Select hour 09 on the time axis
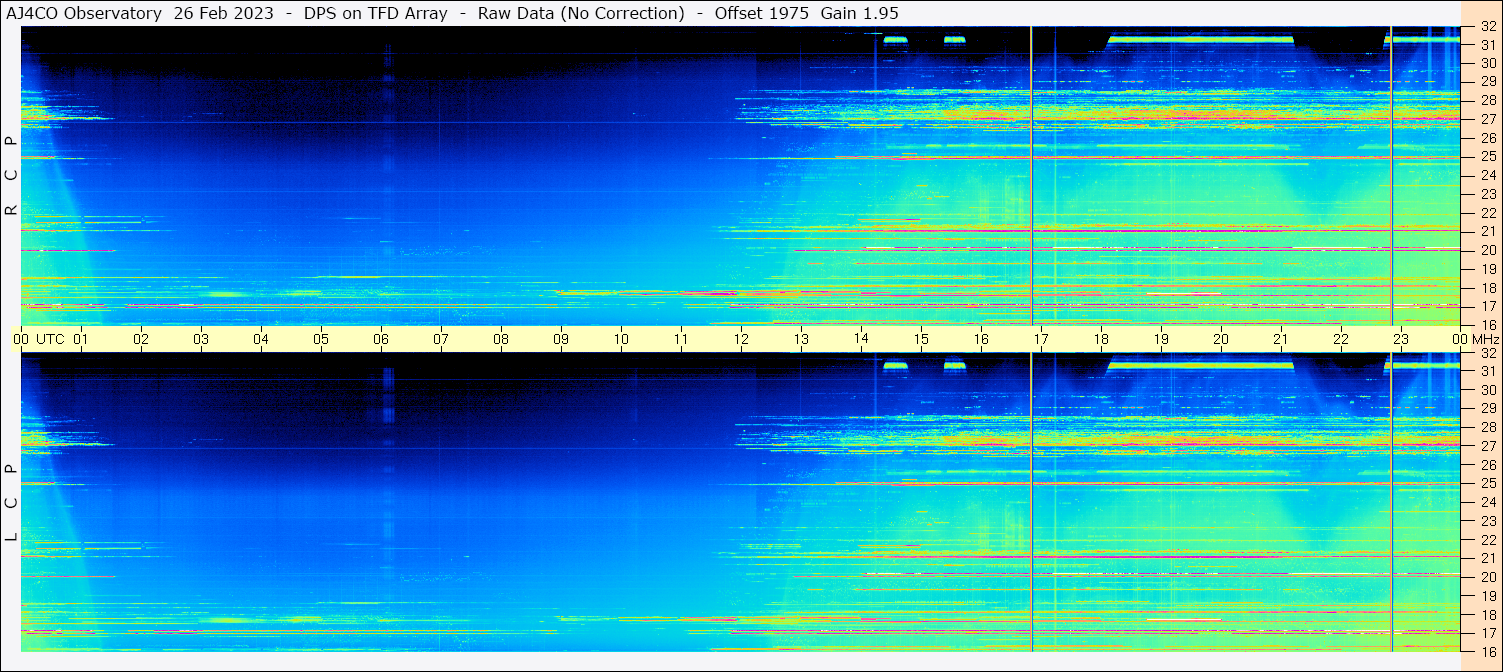1503x672 pixels. click(x=561, y=339)
